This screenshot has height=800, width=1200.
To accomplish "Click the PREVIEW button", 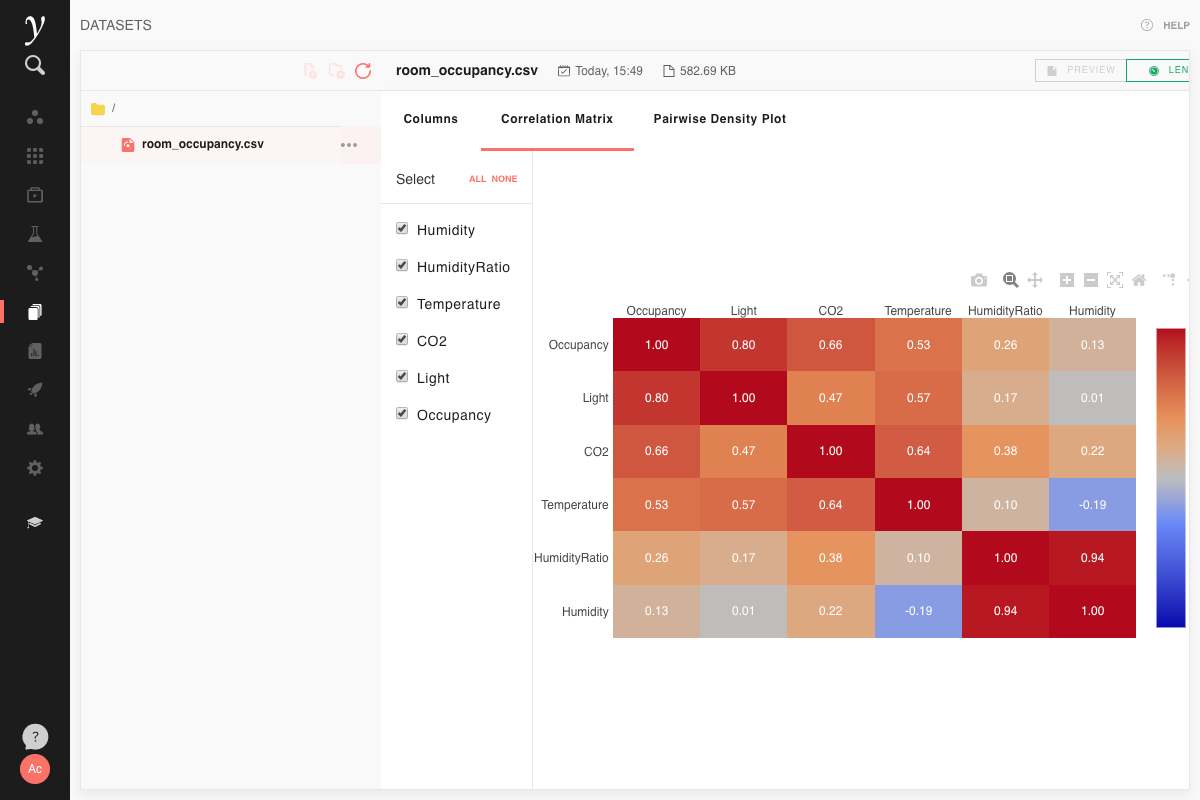I will coord(1080,70).
